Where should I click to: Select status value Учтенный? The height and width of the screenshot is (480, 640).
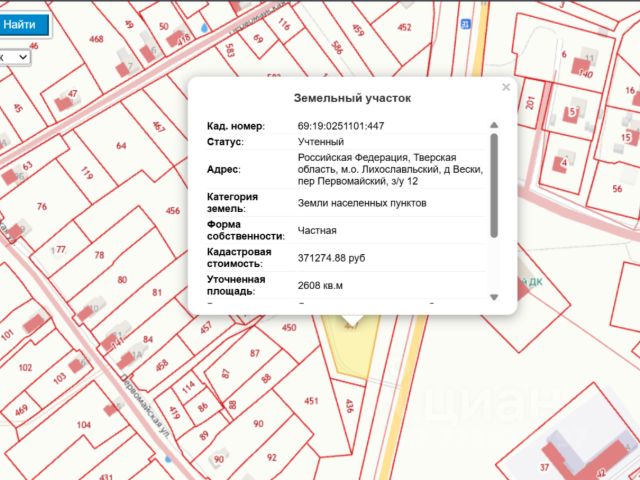[x=321, y=142]
